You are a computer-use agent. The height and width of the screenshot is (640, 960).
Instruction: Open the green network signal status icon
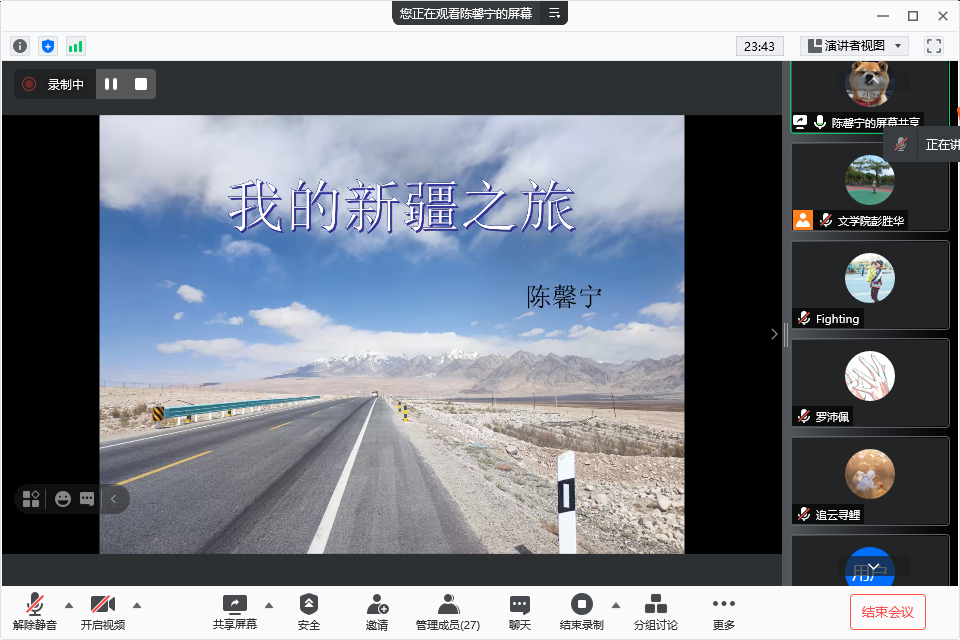(x=76, y=46)
